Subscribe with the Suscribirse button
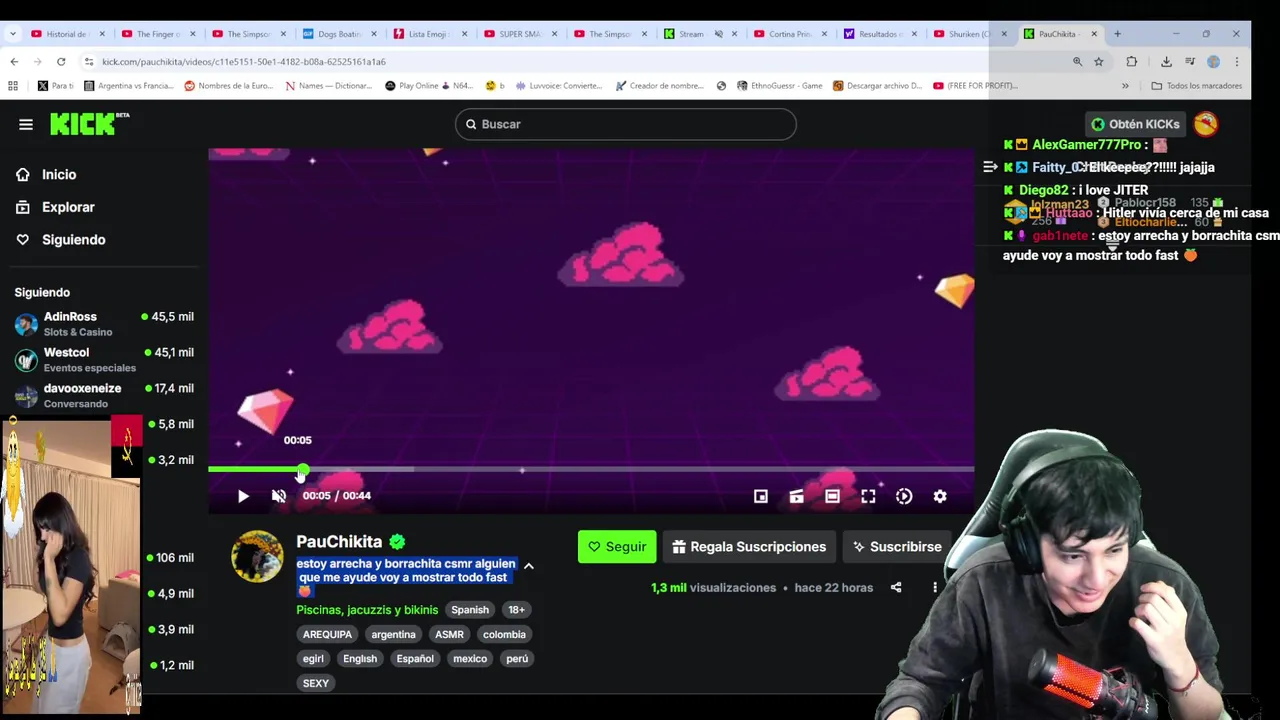The image size is (1280, 720). click(896, 547)
